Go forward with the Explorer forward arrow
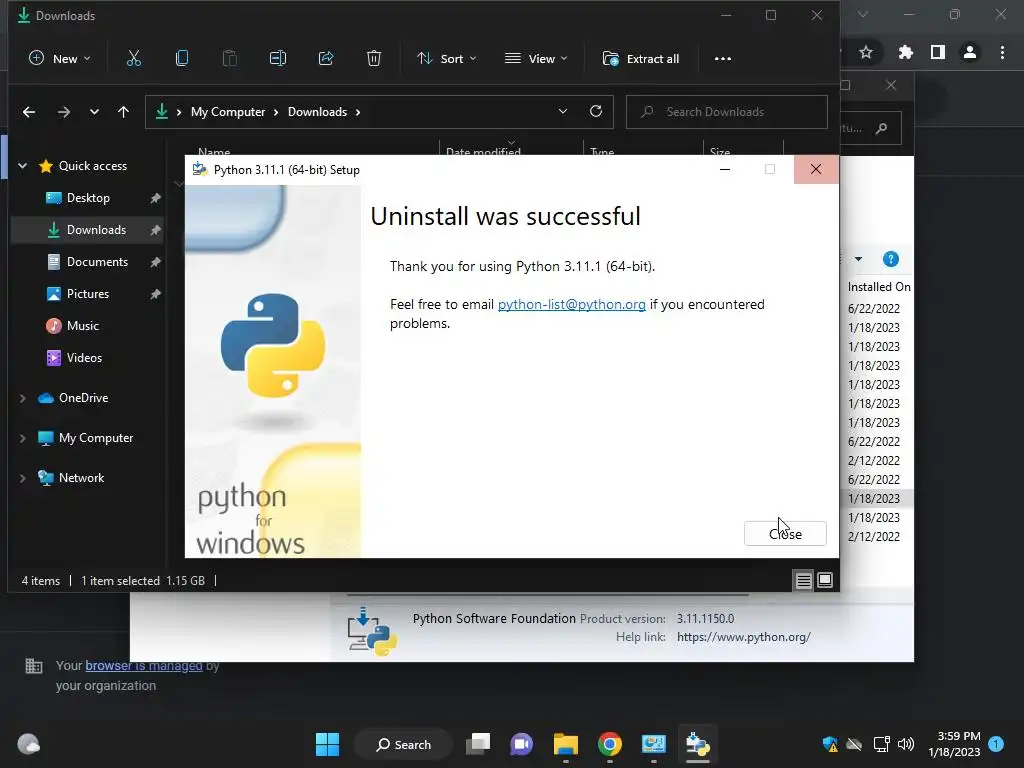1024x768 pixels. [x=63, y=112]
